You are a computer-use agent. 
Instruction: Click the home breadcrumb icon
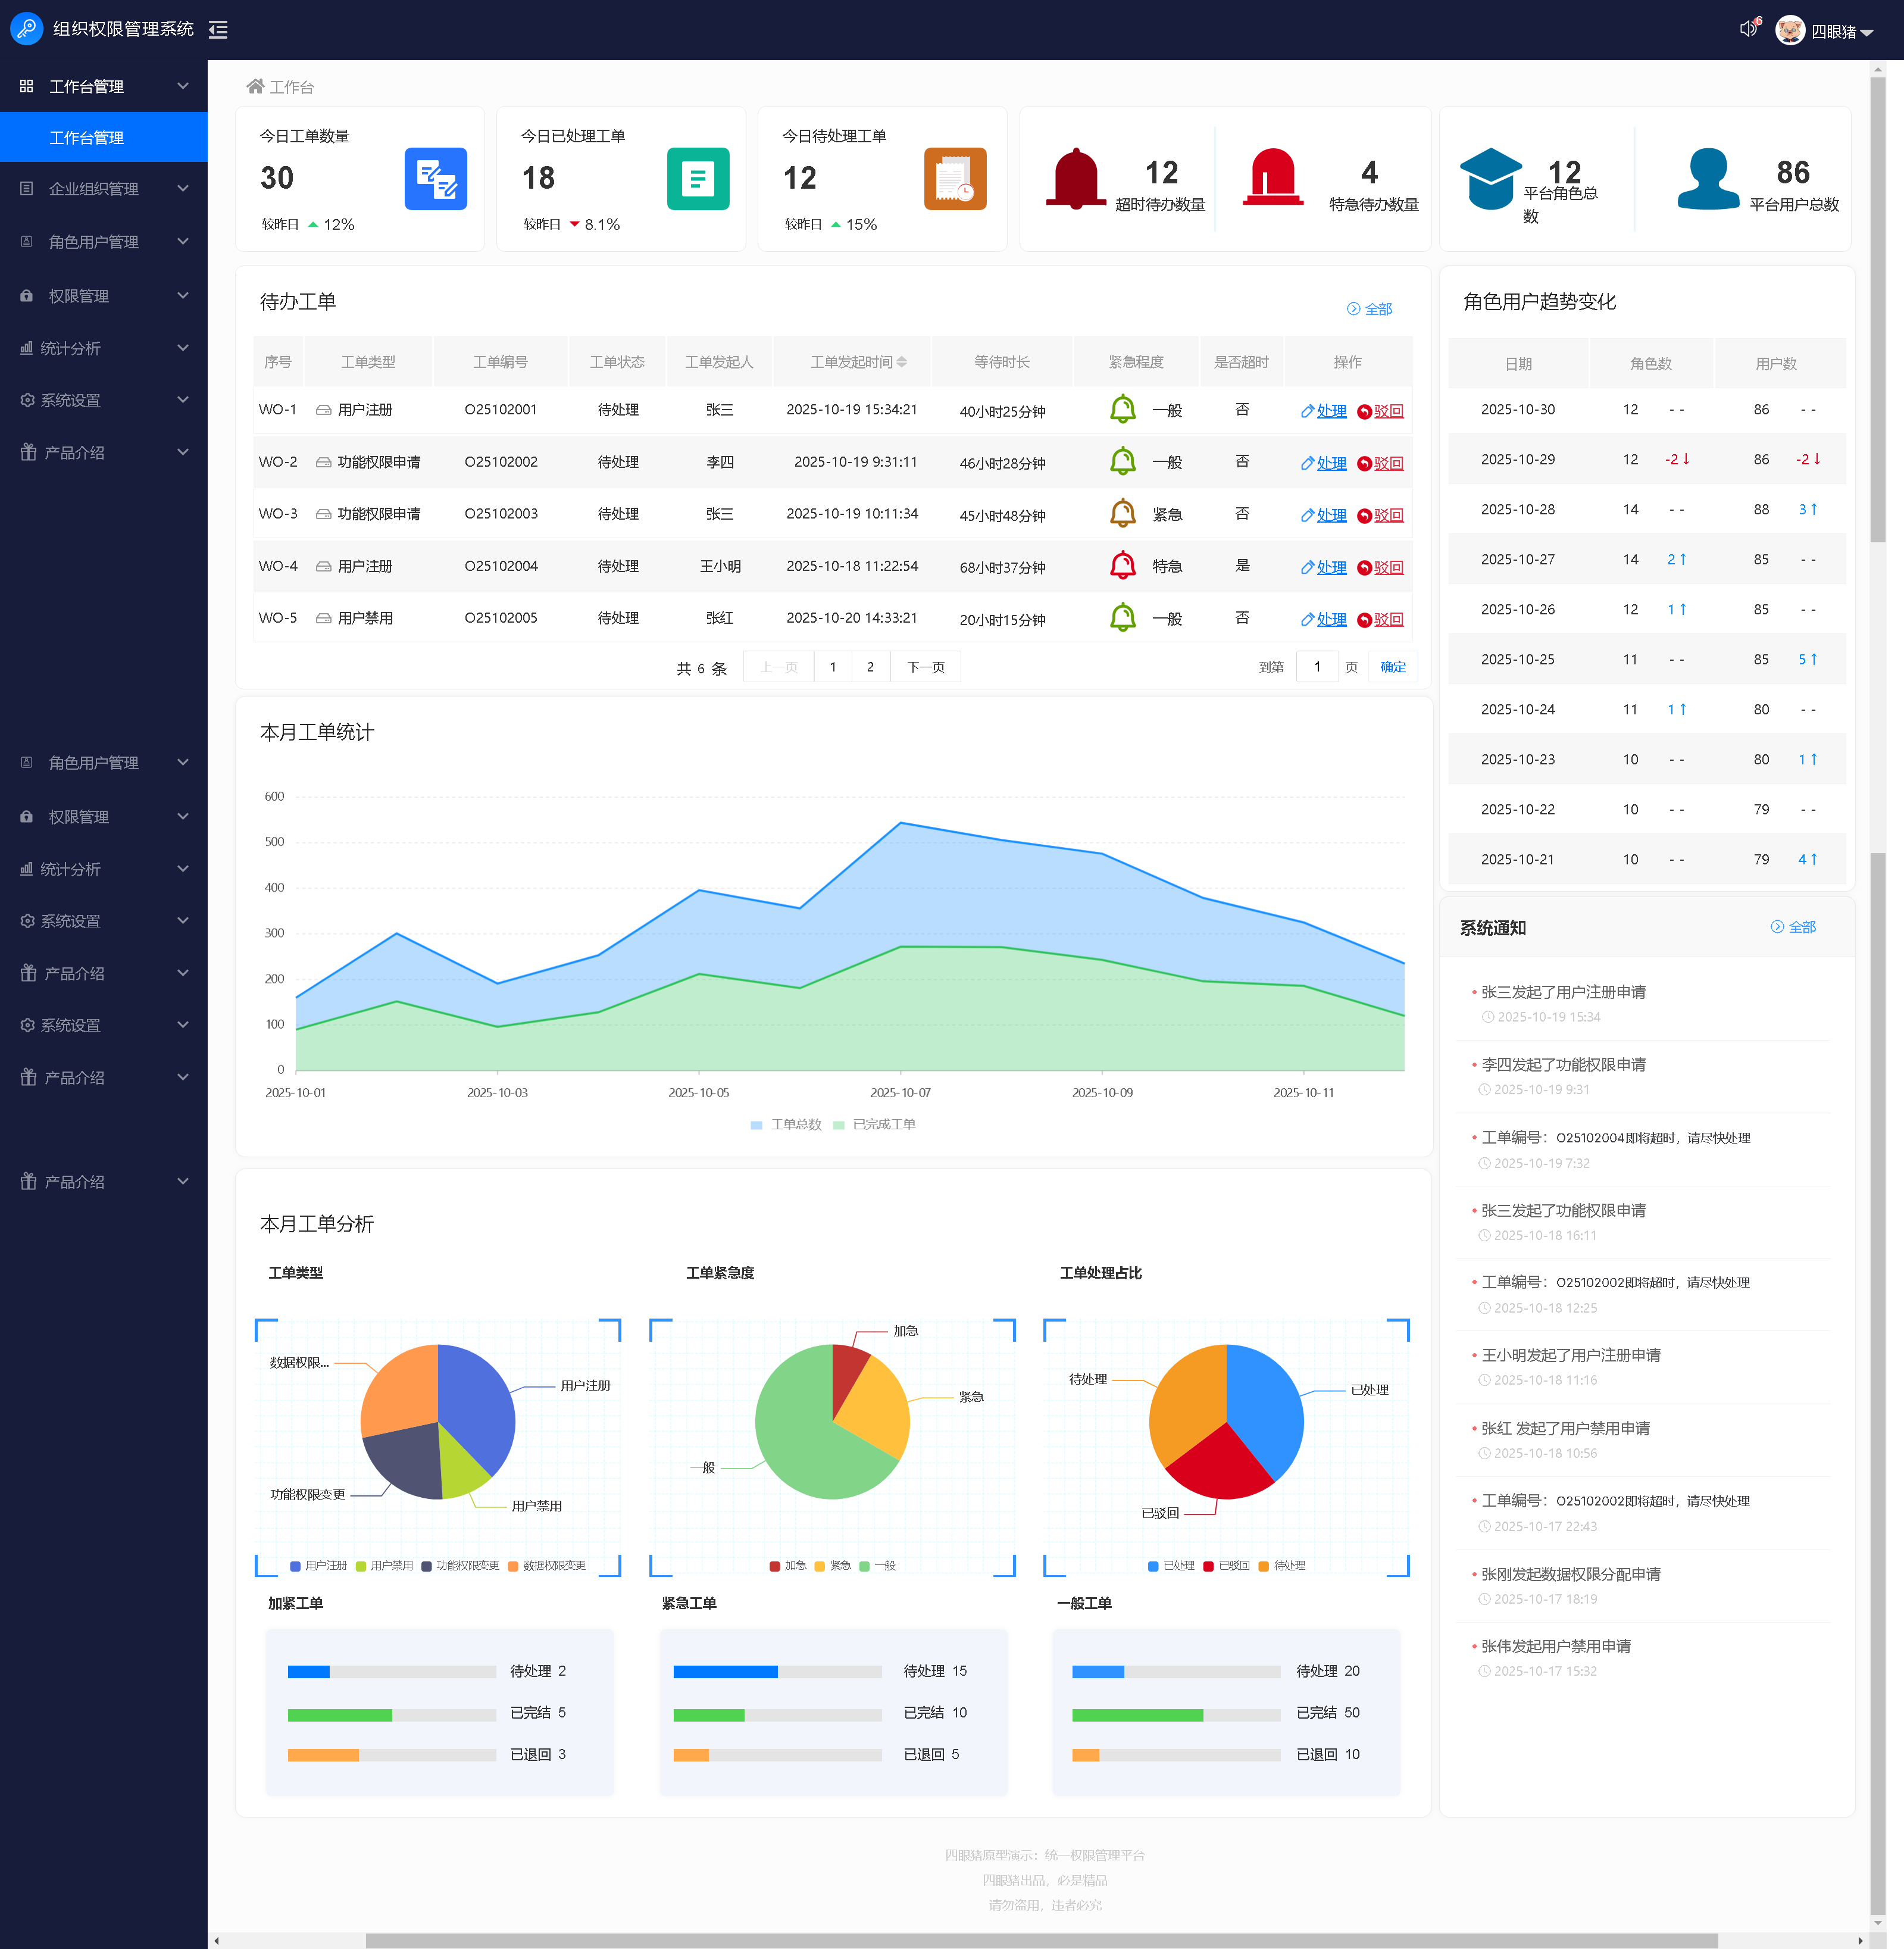click(256, 87)
